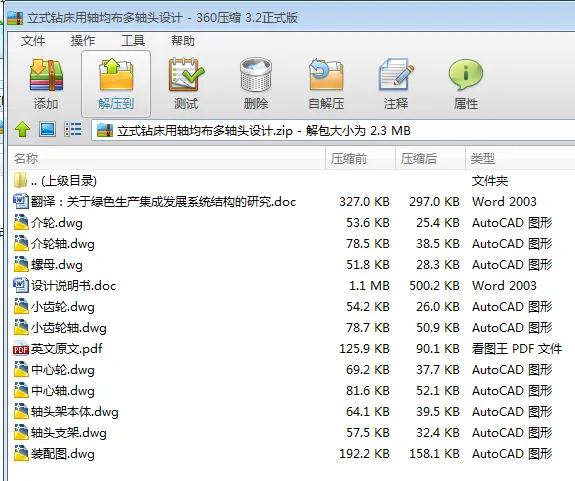Click the DWG icon for 小齿轮轴.dwg
The height and width of the screenshot is (481, 575).
(x=21, y=327)
